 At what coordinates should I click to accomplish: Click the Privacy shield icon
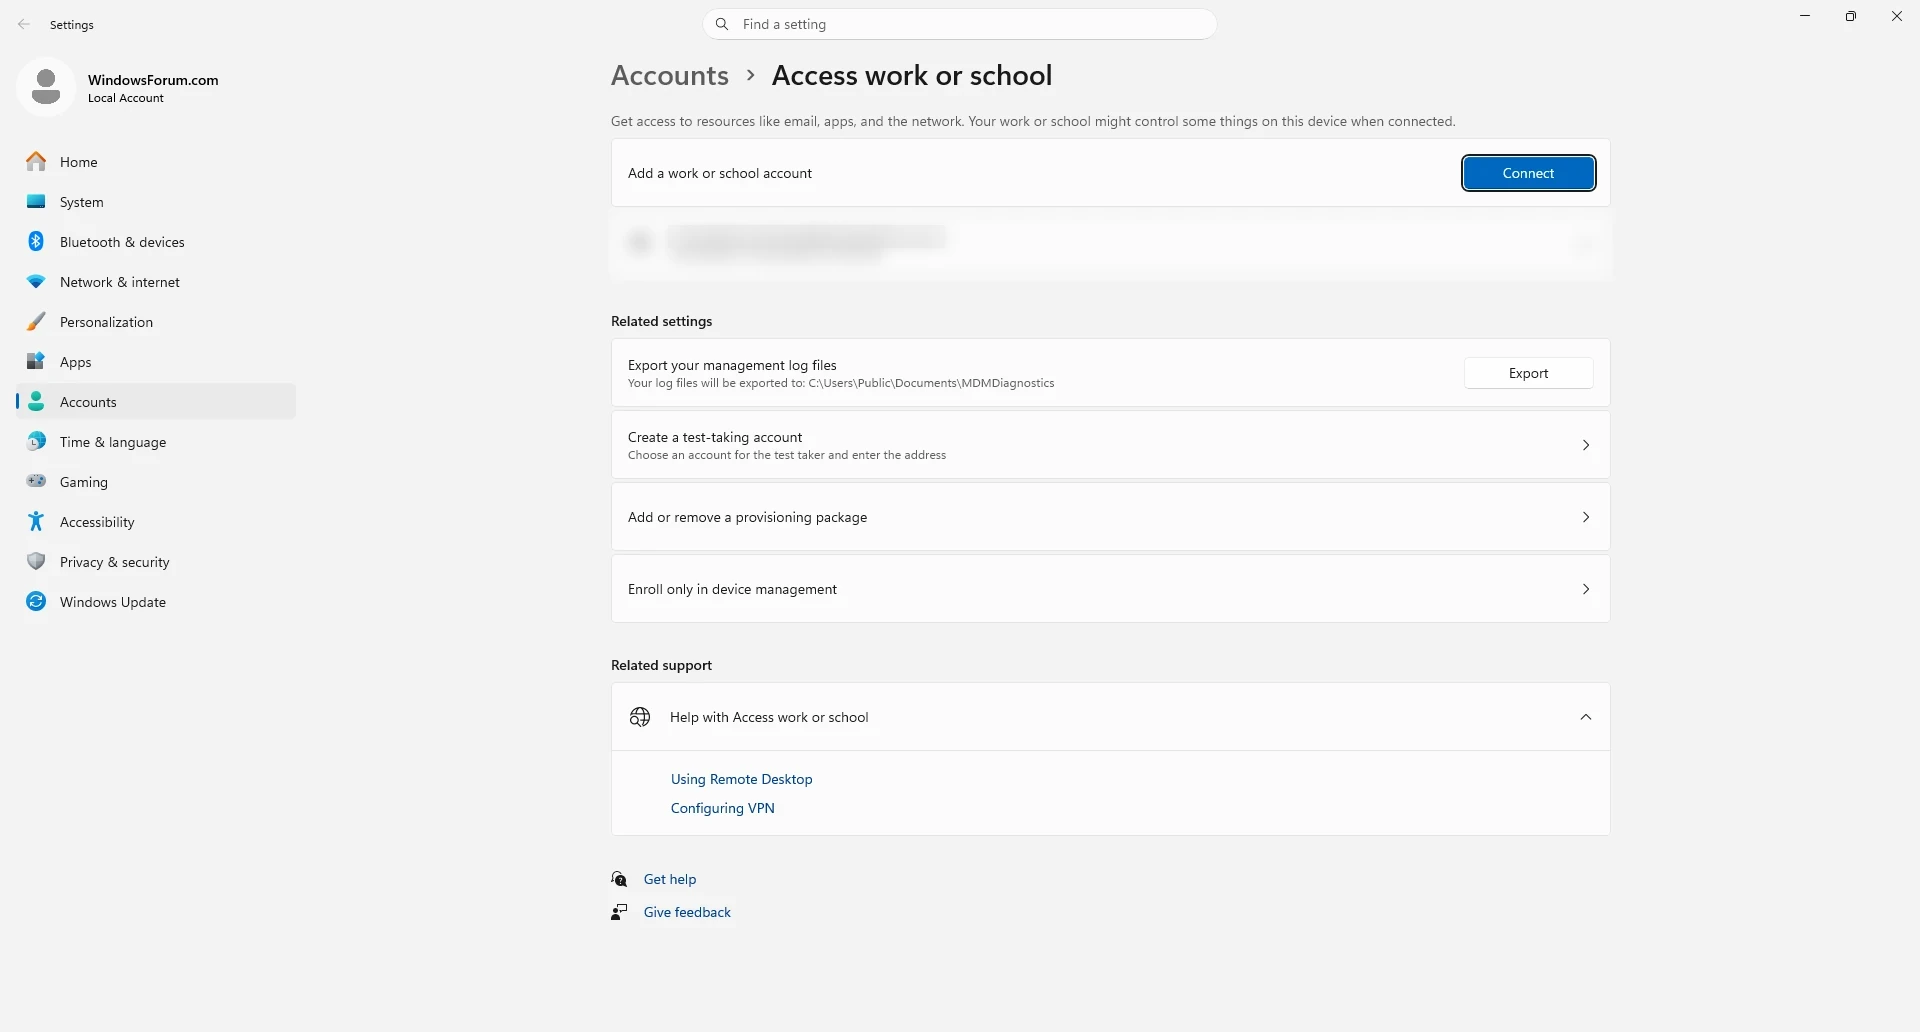(36, 562)
